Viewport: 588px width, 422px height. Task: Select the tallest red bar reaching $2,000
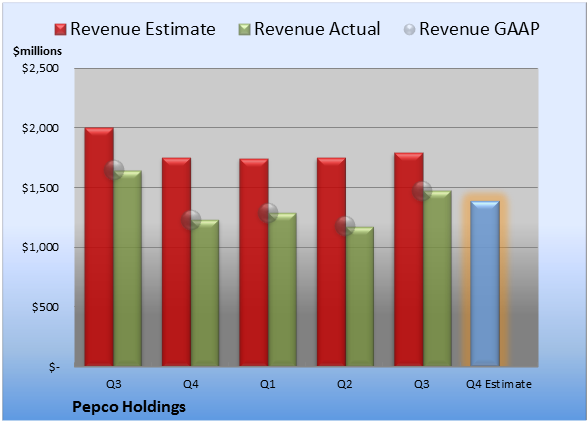(99, 247)
